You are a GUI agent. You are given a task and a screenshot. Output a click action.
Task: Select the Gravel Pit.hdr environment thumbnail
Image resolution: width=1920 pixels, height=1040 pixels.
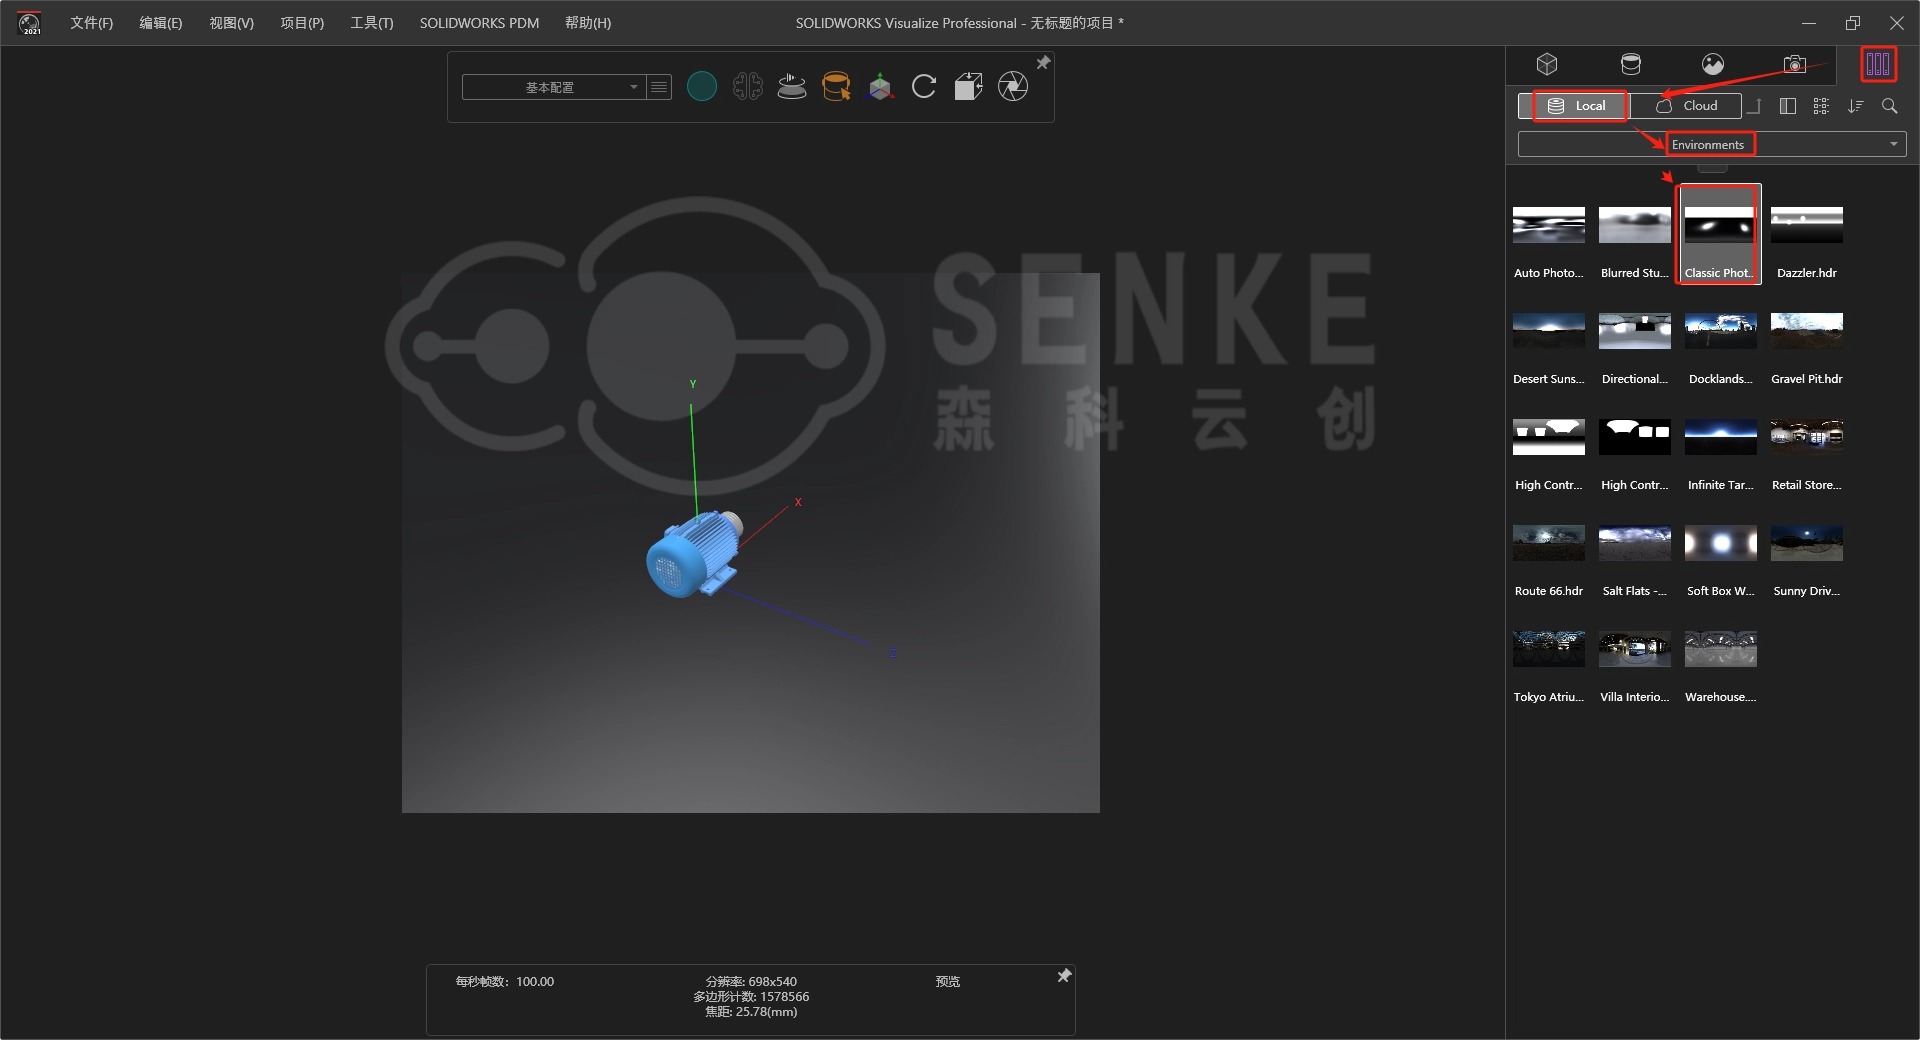[1806, 331]
